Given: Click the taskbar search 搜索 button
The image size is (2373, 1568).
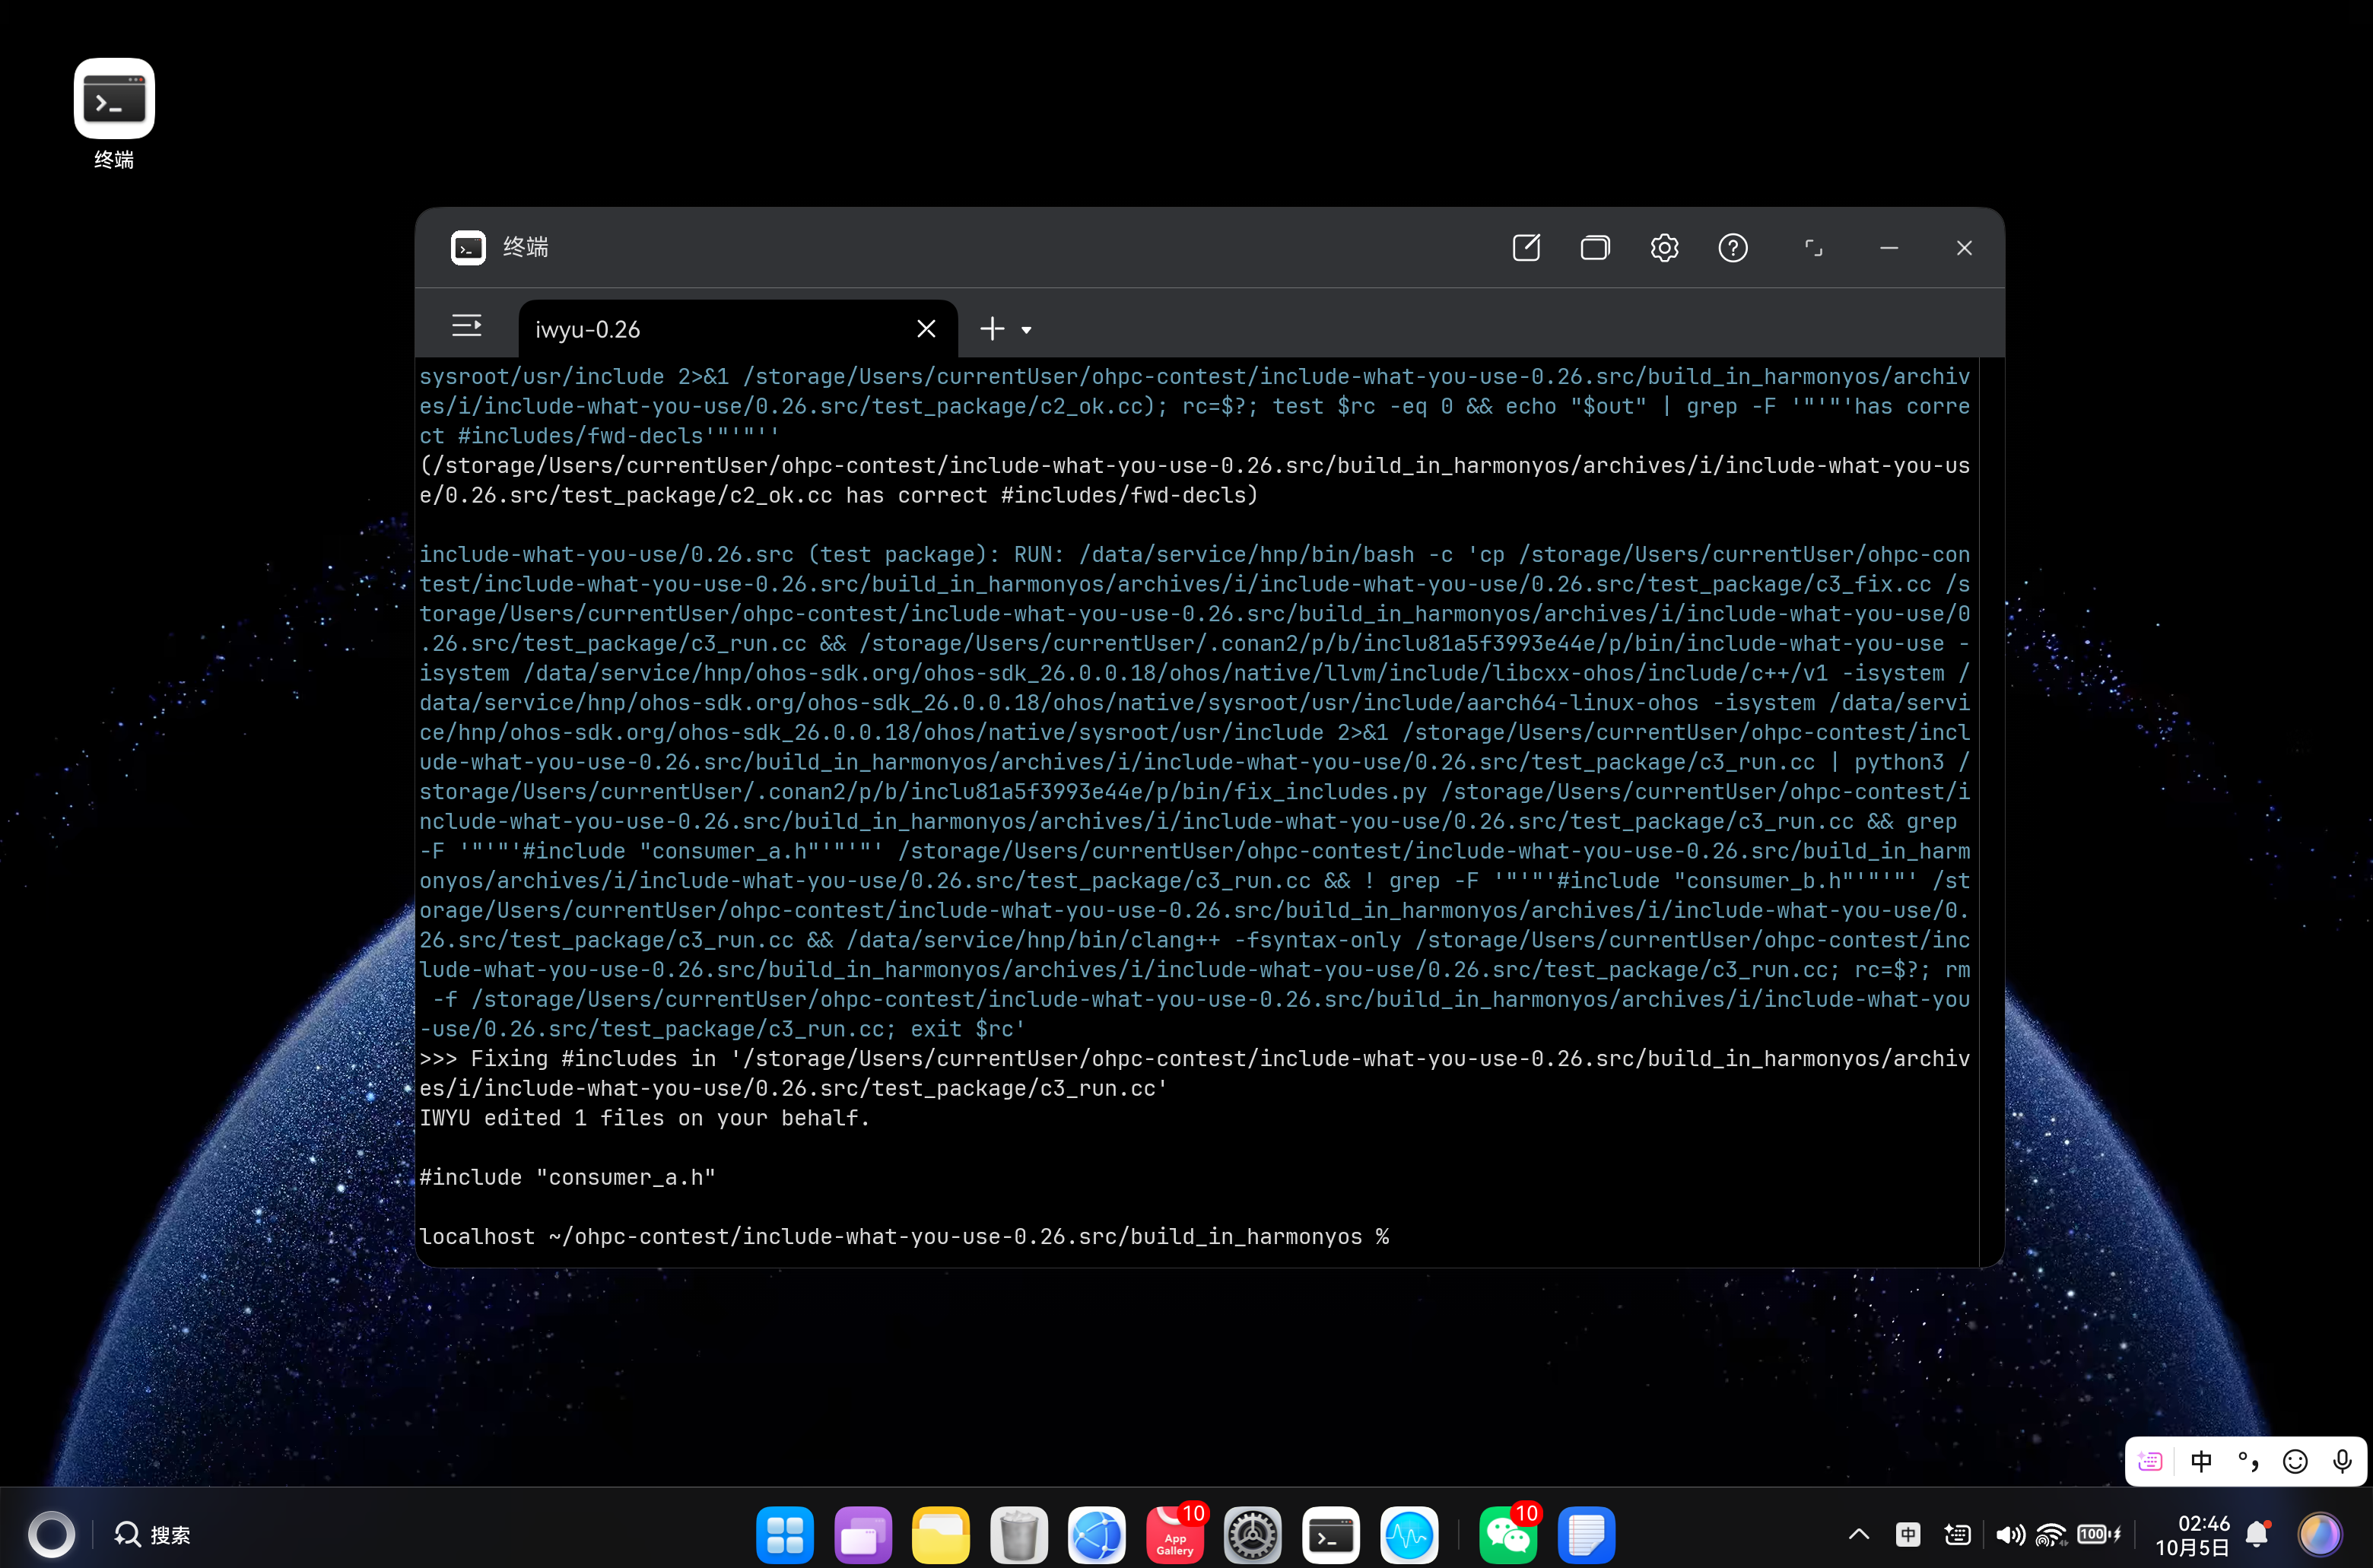Looking at the screenshot, I should (152, 1534).
